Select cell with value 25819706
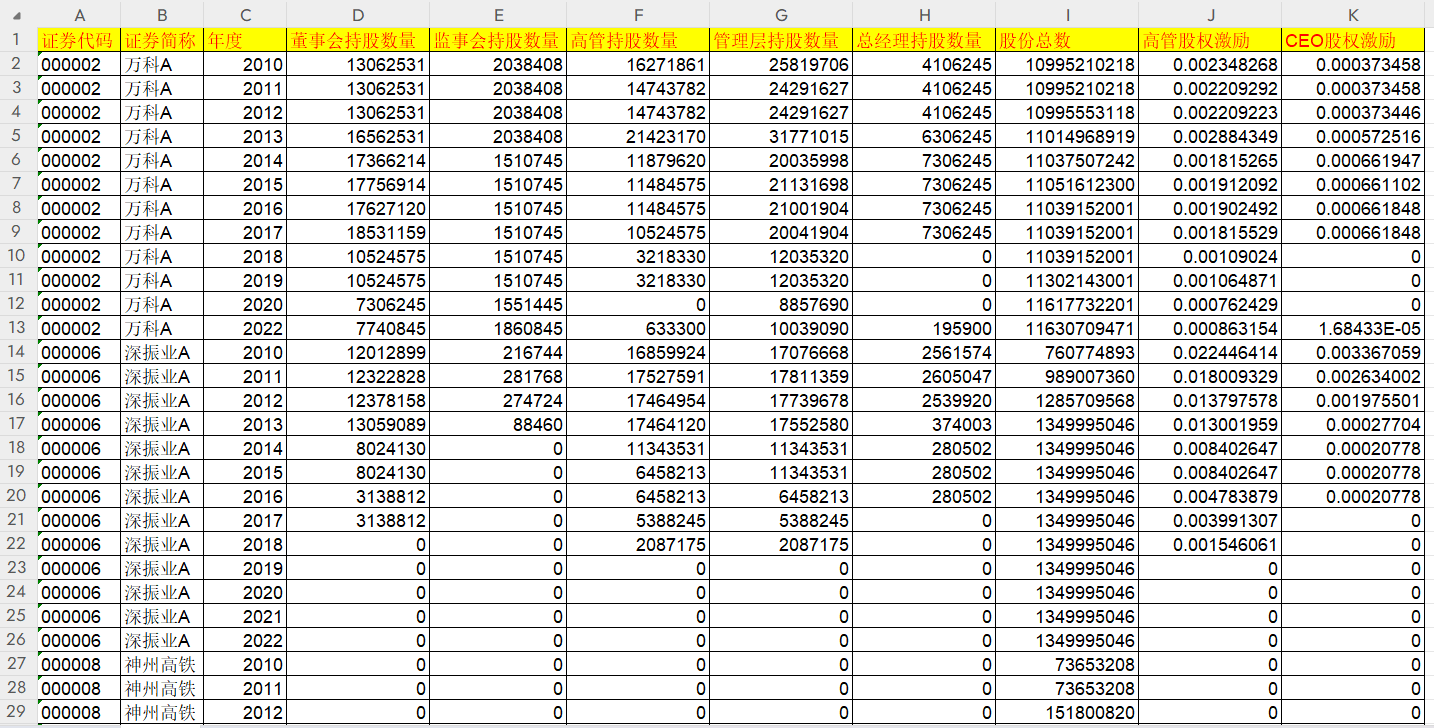The image size is (1434, 728). click(x=781, y=64)
